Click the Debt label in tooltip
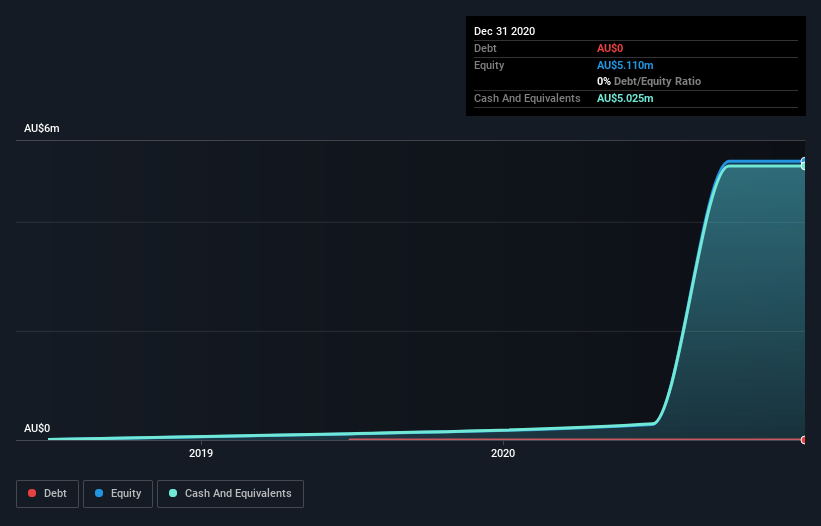 coord(485,48)
